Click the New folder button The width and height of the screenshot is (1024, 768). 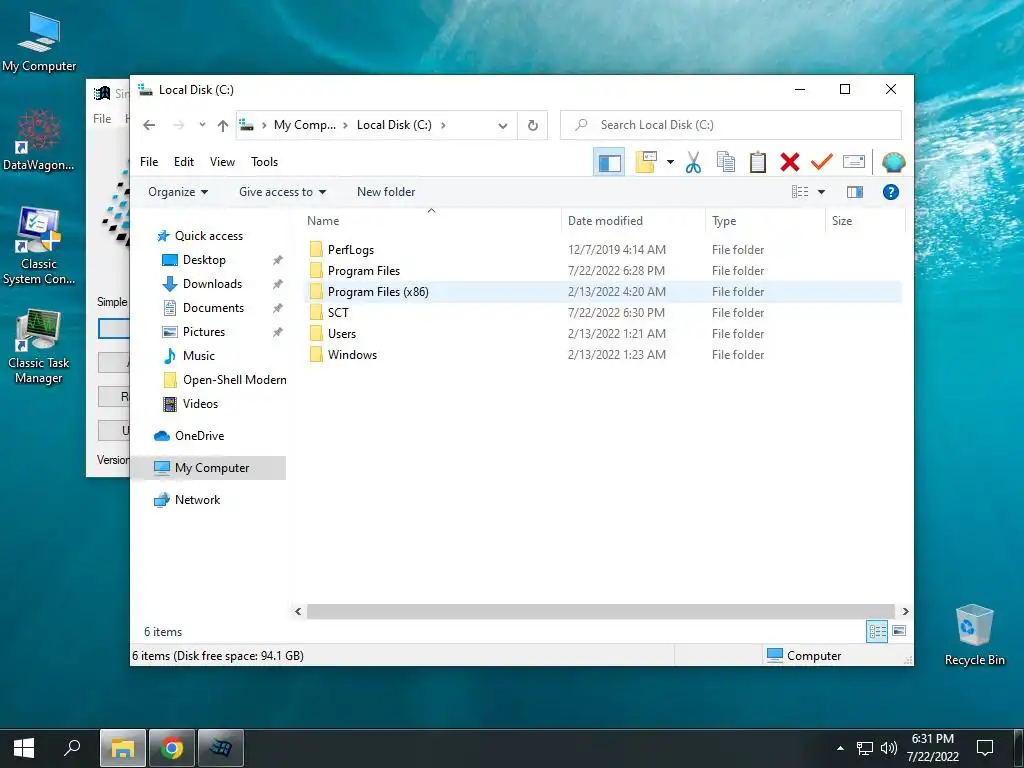(x=386, y=192)
